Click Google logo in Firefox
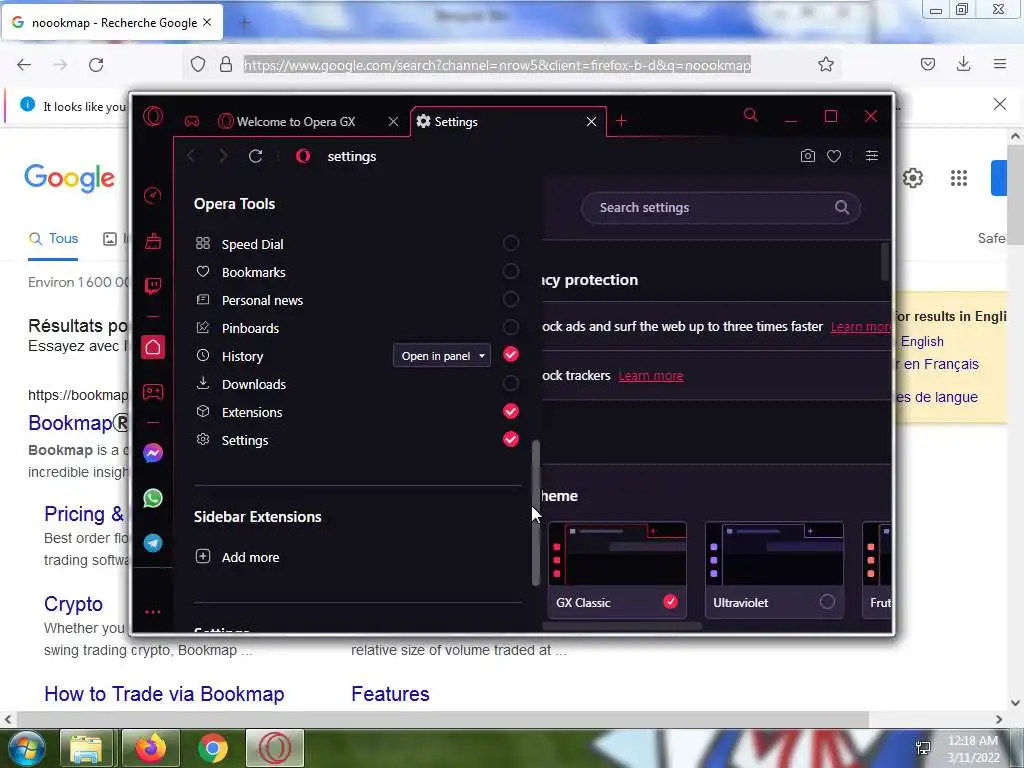Viewport: 1024px width, 768px height. pyautogui.click(x=69, y=178)
